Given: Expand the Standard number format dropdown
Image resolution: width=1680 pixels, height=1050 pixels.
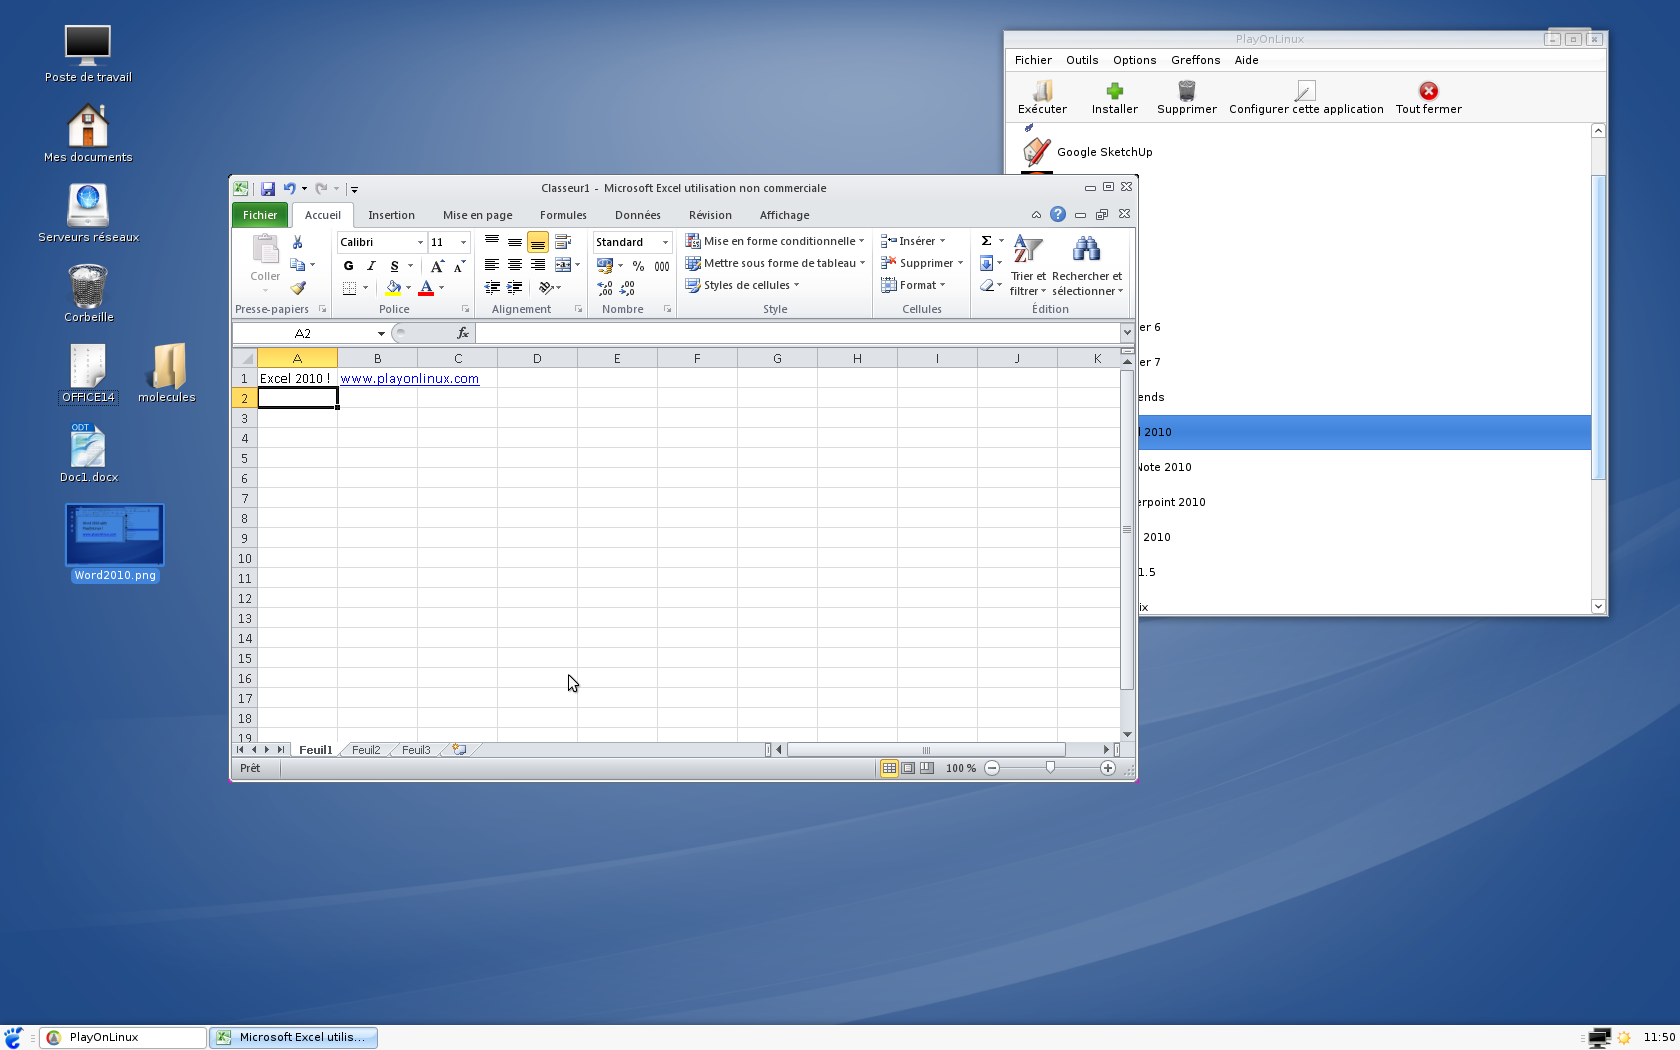Looking at the screenshot, I should [665, 242].
